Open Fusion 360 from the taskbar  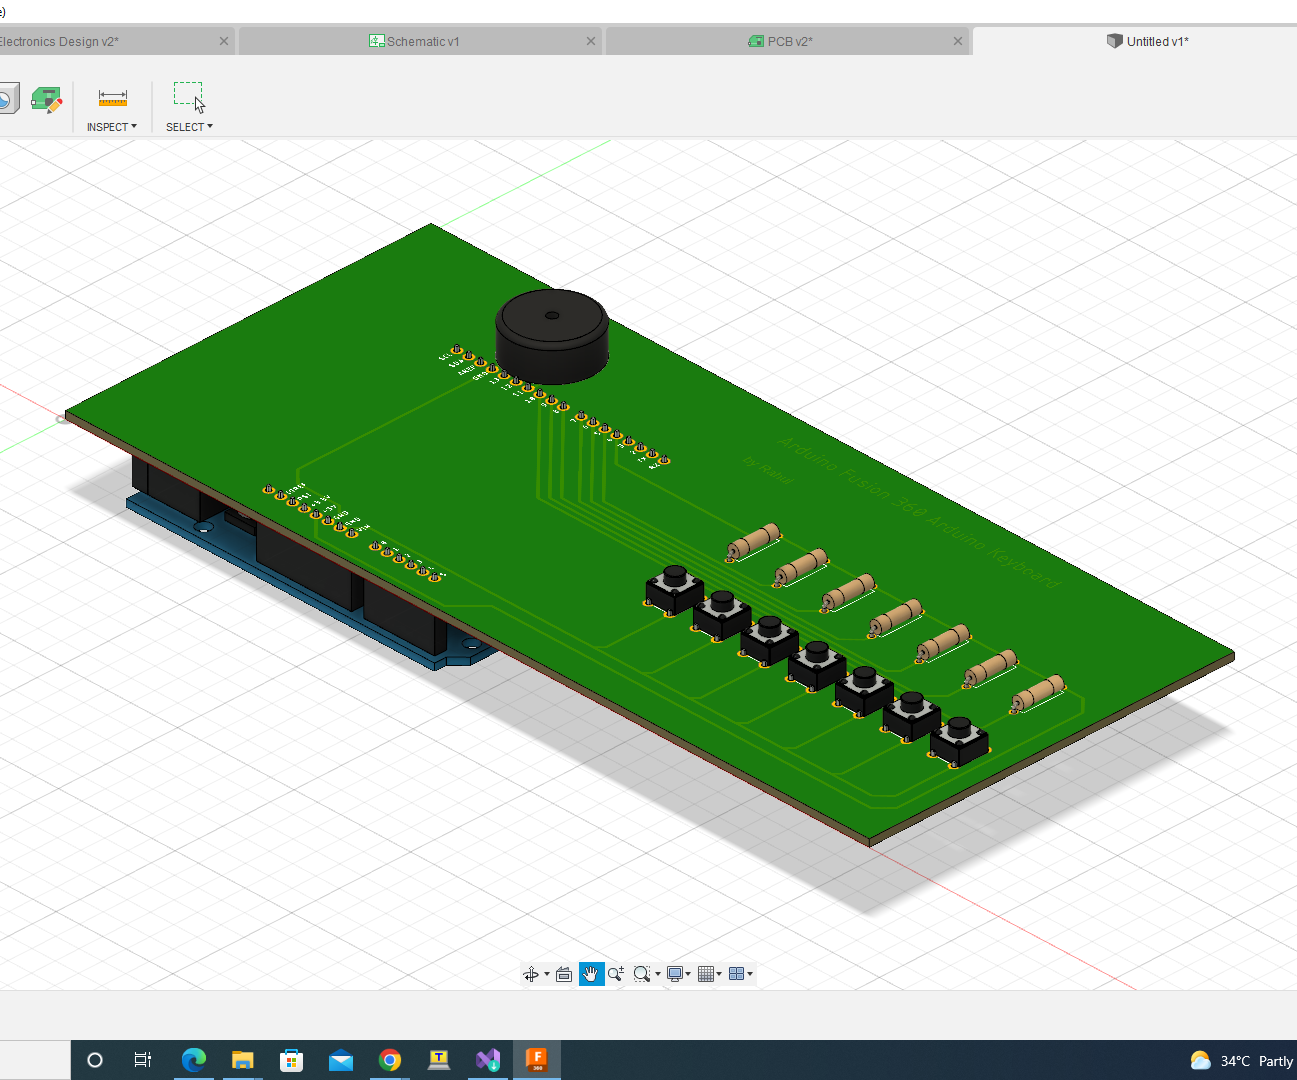coord(537,1059)
